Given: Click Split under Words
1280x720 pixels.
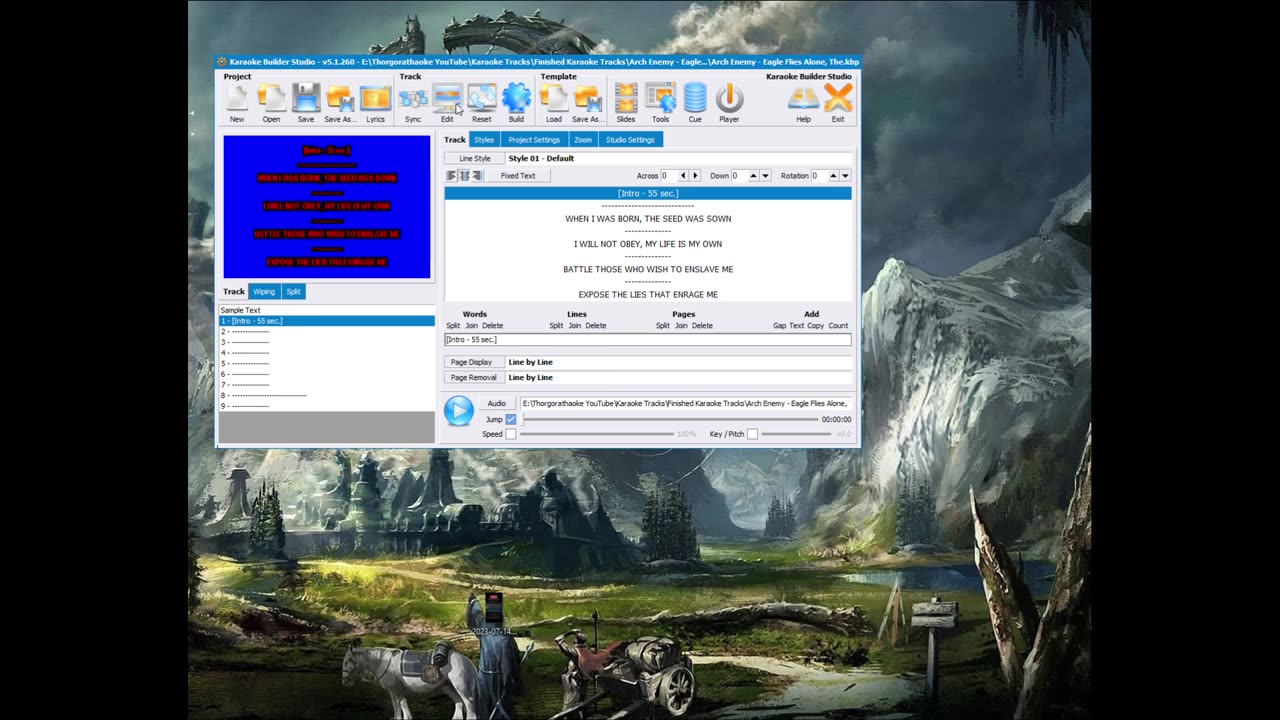Looking at the screenshot, I should tap(453, 326).
